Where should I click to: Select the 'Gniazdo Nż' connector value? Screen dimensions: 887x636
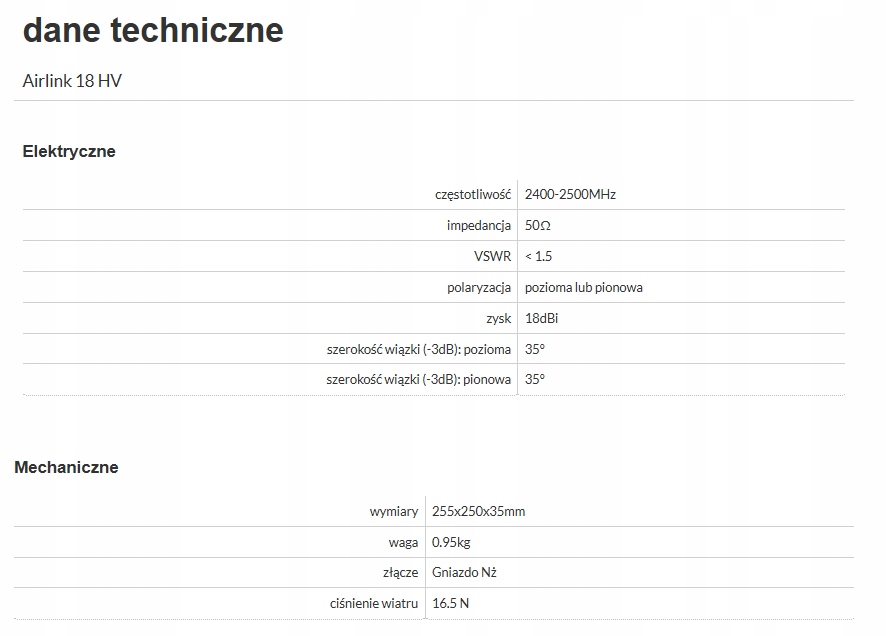point(464,573)
